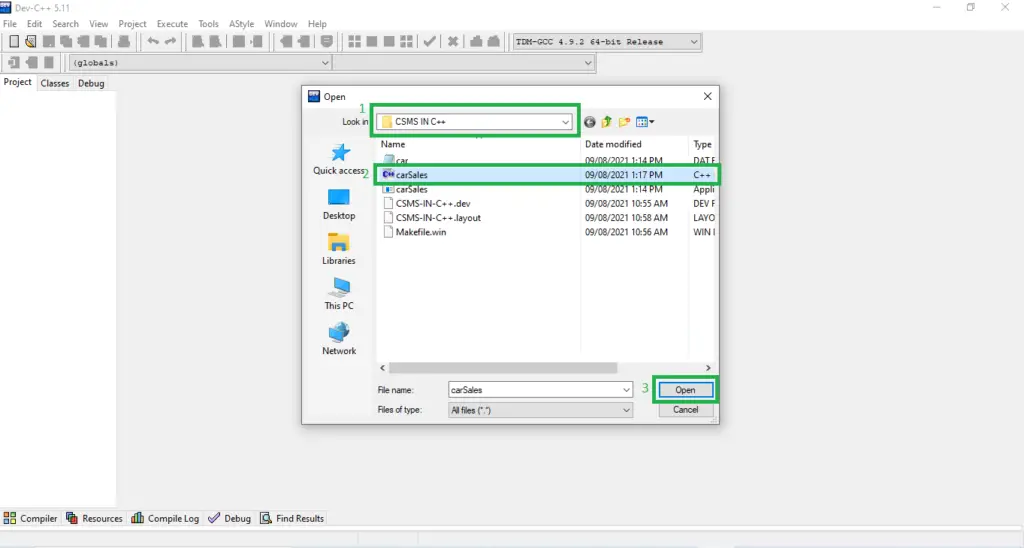Go back using the dialog's back arrow
The image size is (1024, 548).
[590, 122]
